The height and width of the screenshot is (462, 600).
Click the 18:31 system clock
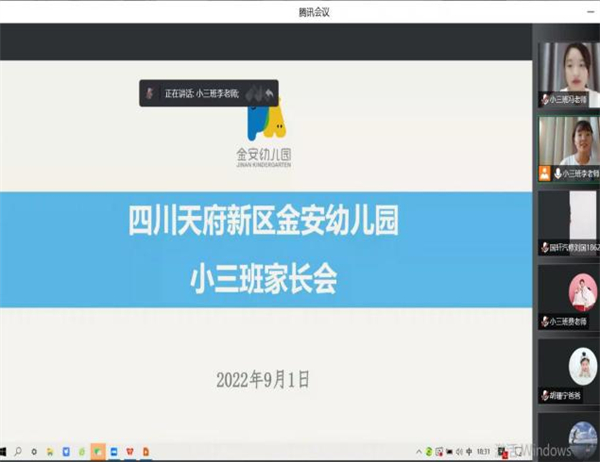tap(483, 453)
